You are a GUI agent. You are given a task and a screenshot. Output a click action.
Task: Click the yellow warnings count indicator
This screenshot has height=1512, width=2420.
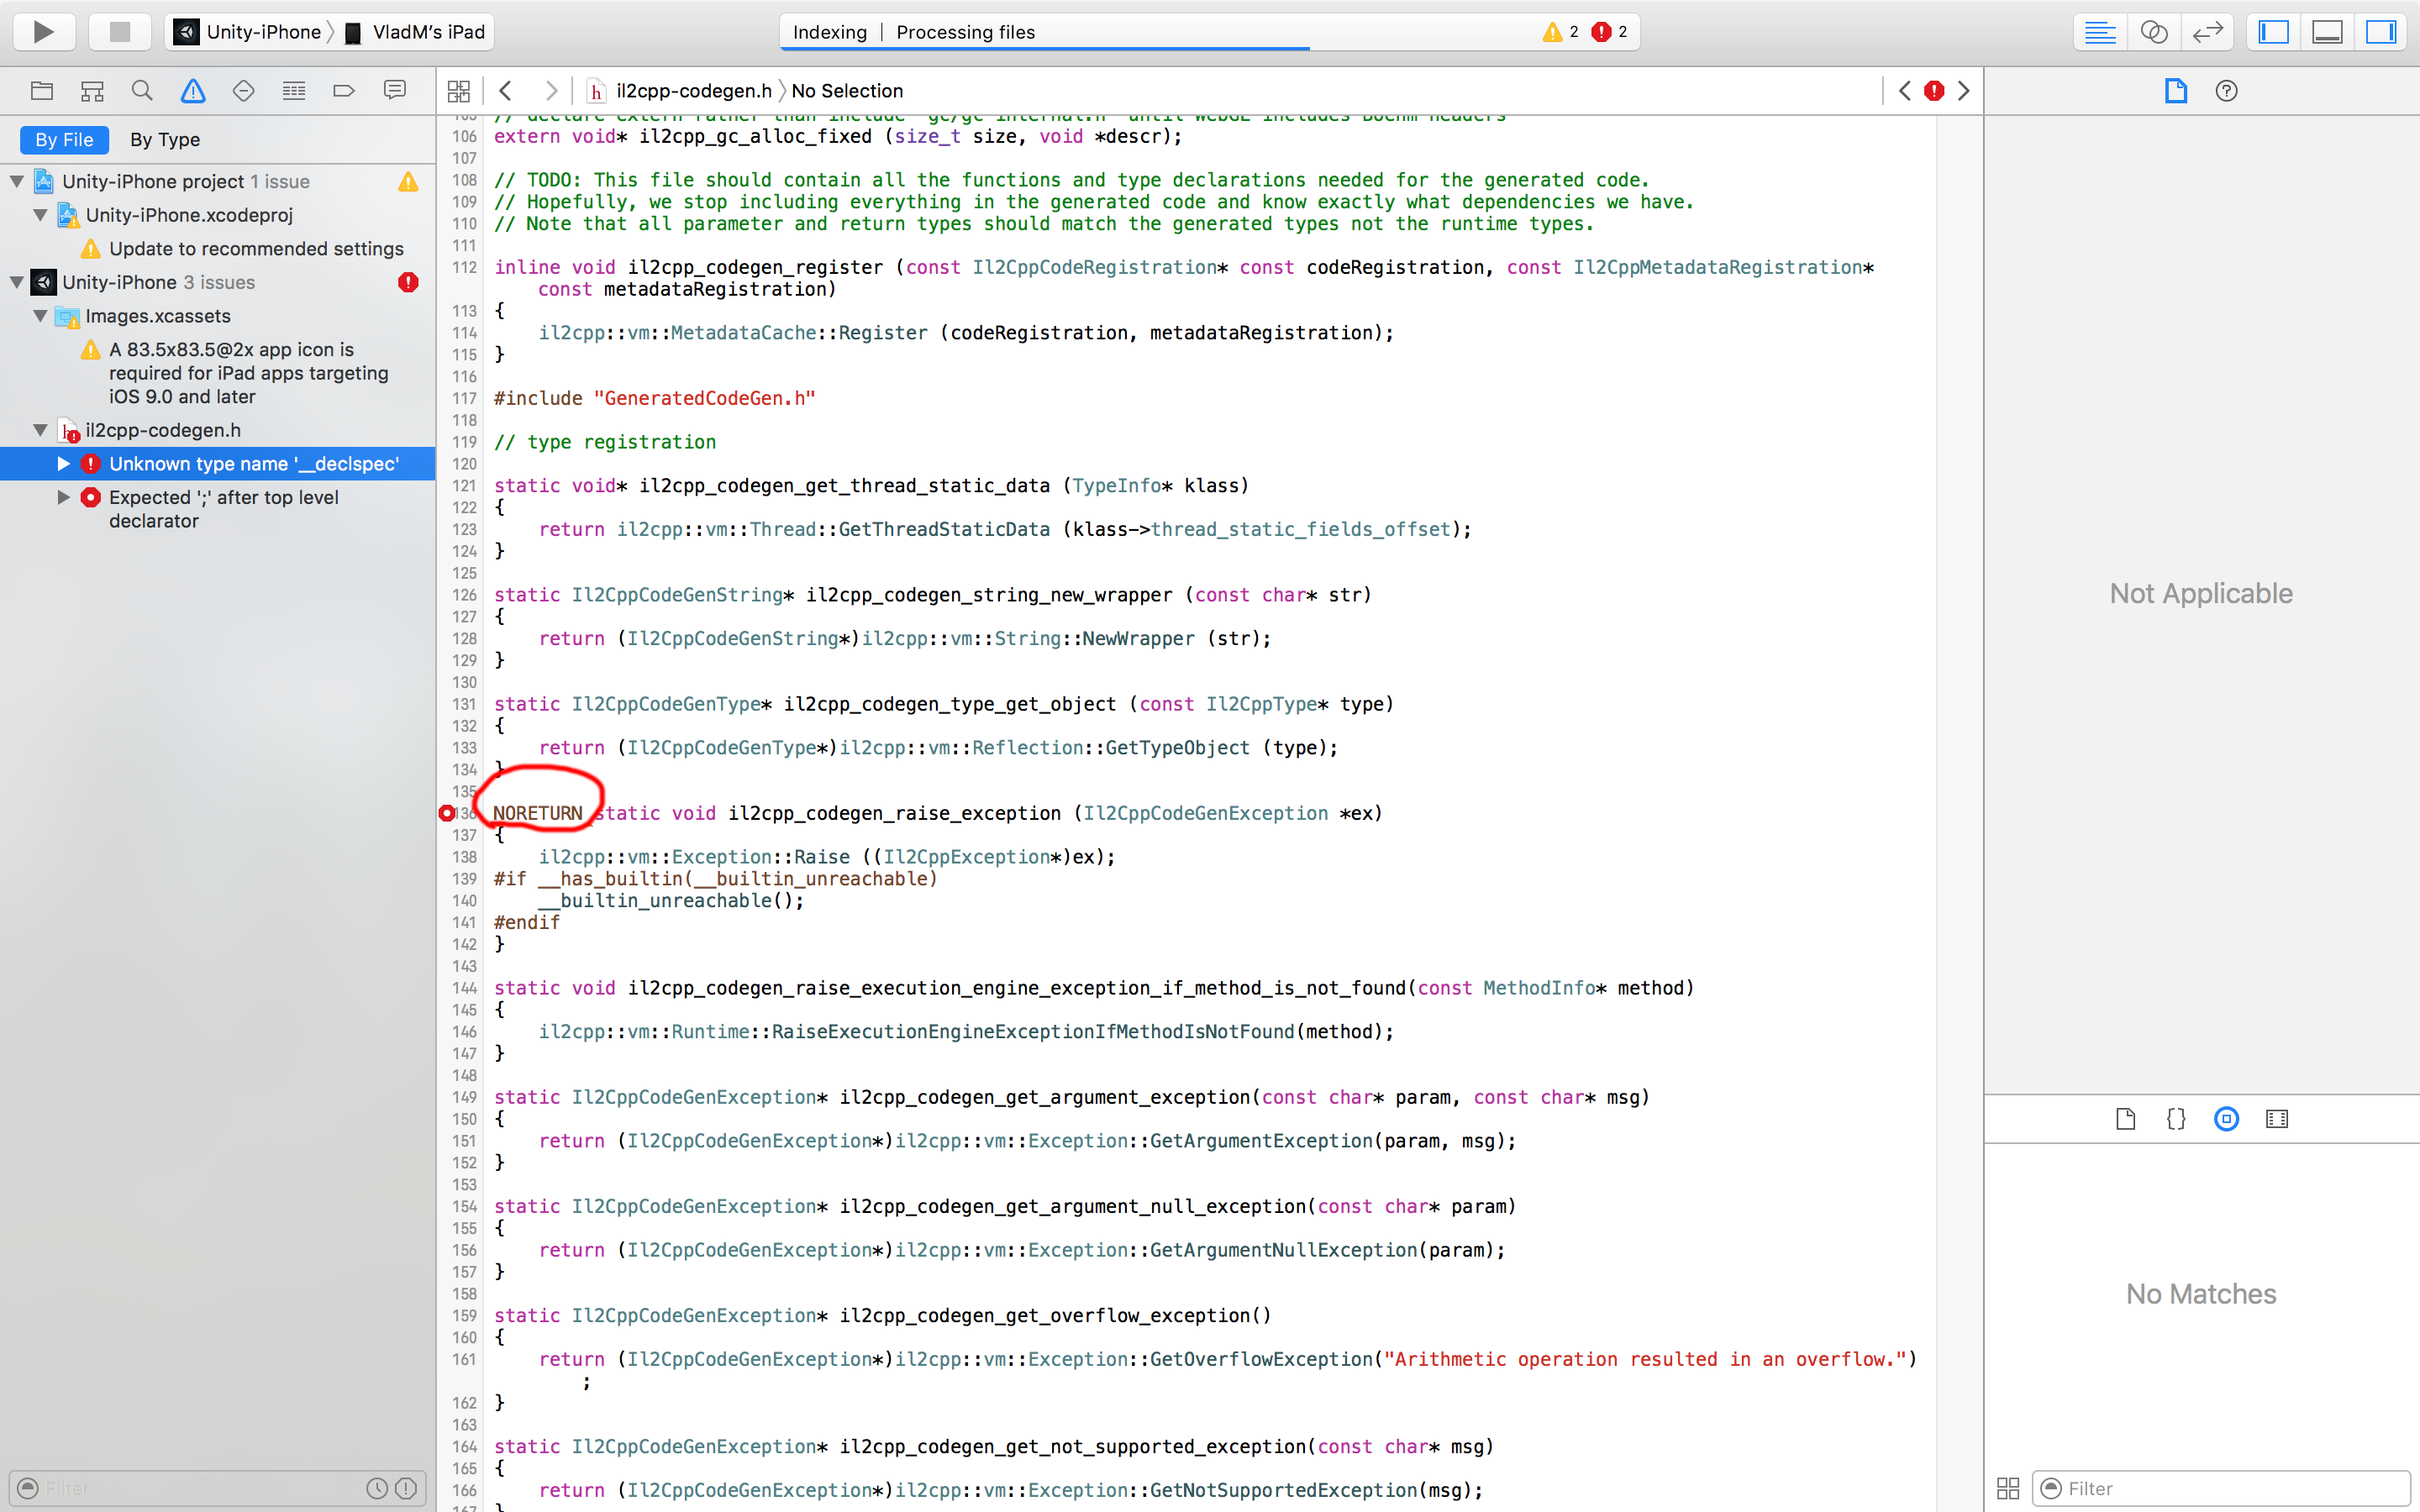[x=1559, y=32]
